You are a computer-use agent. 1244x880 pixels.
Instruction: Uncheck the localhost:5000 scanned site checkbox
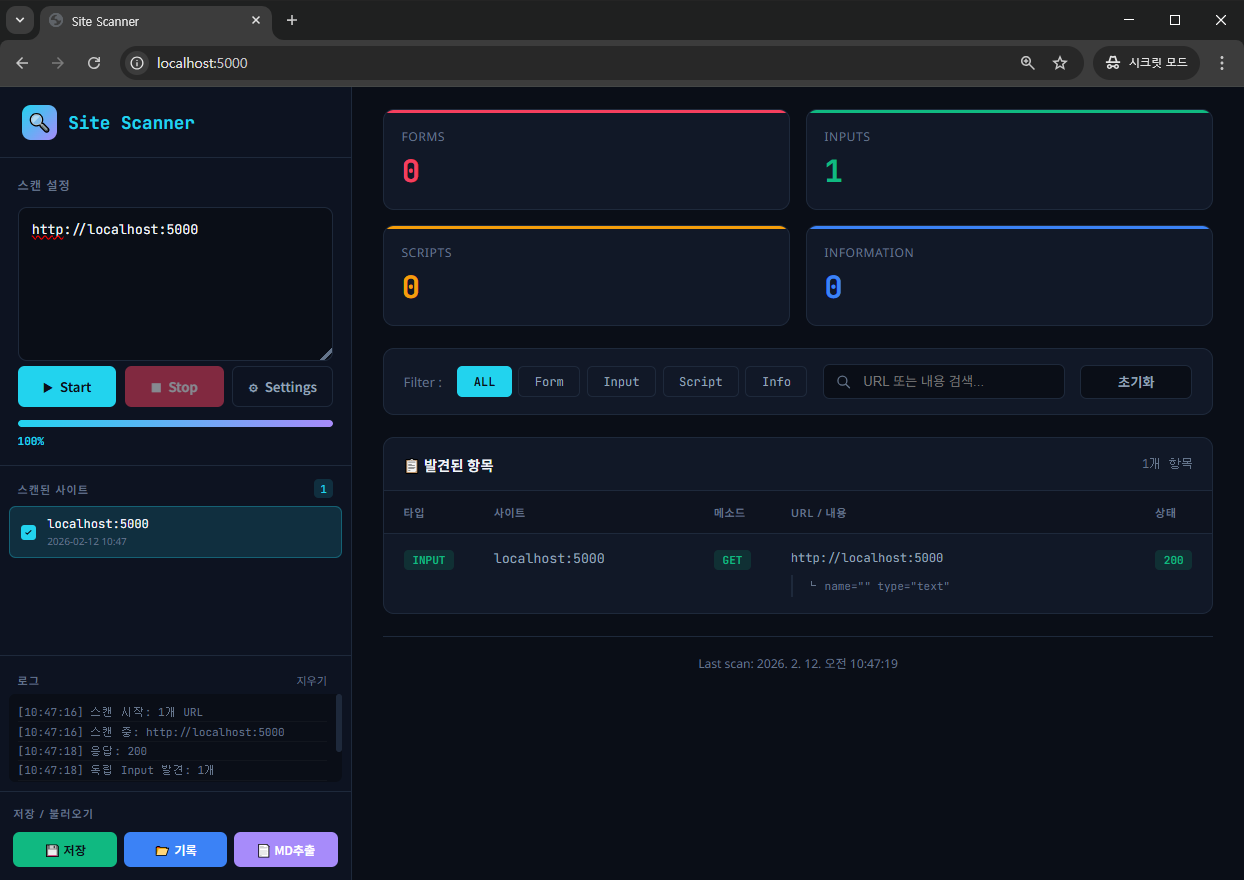click(x=29, y=532)
